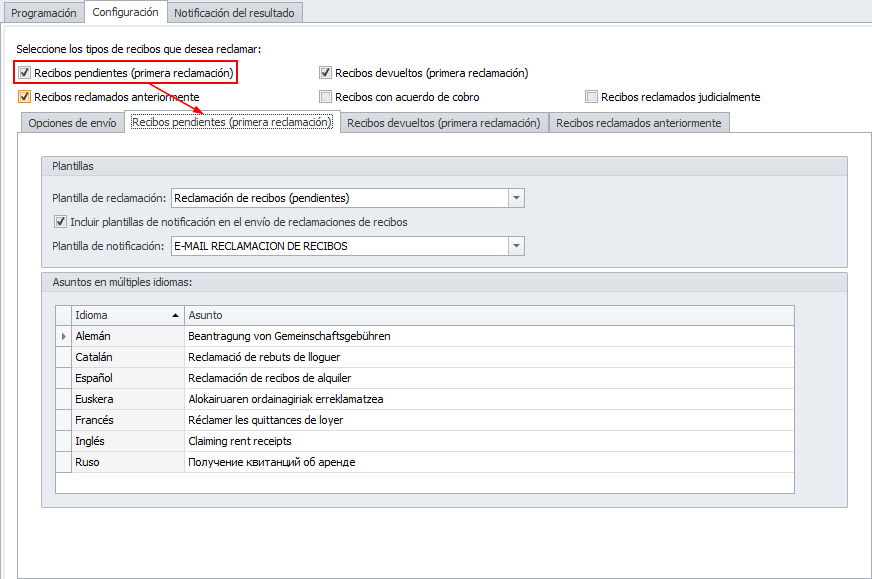Click the Asunto column header
The height and width of the screenshot is (579, 872).
click(x=489, y=315)
